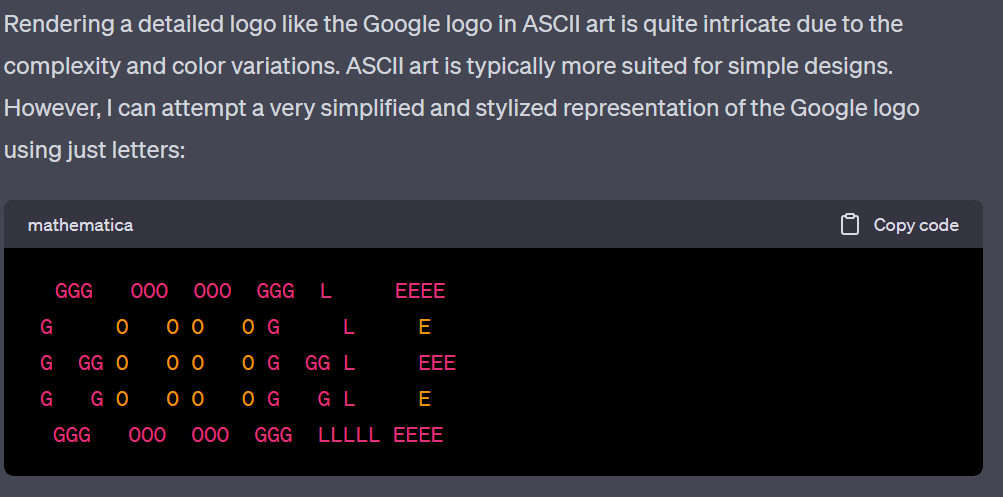Click "LLLLL" in the bottom ASCII row
1003x497 pixels.
[x=349, y=436]
